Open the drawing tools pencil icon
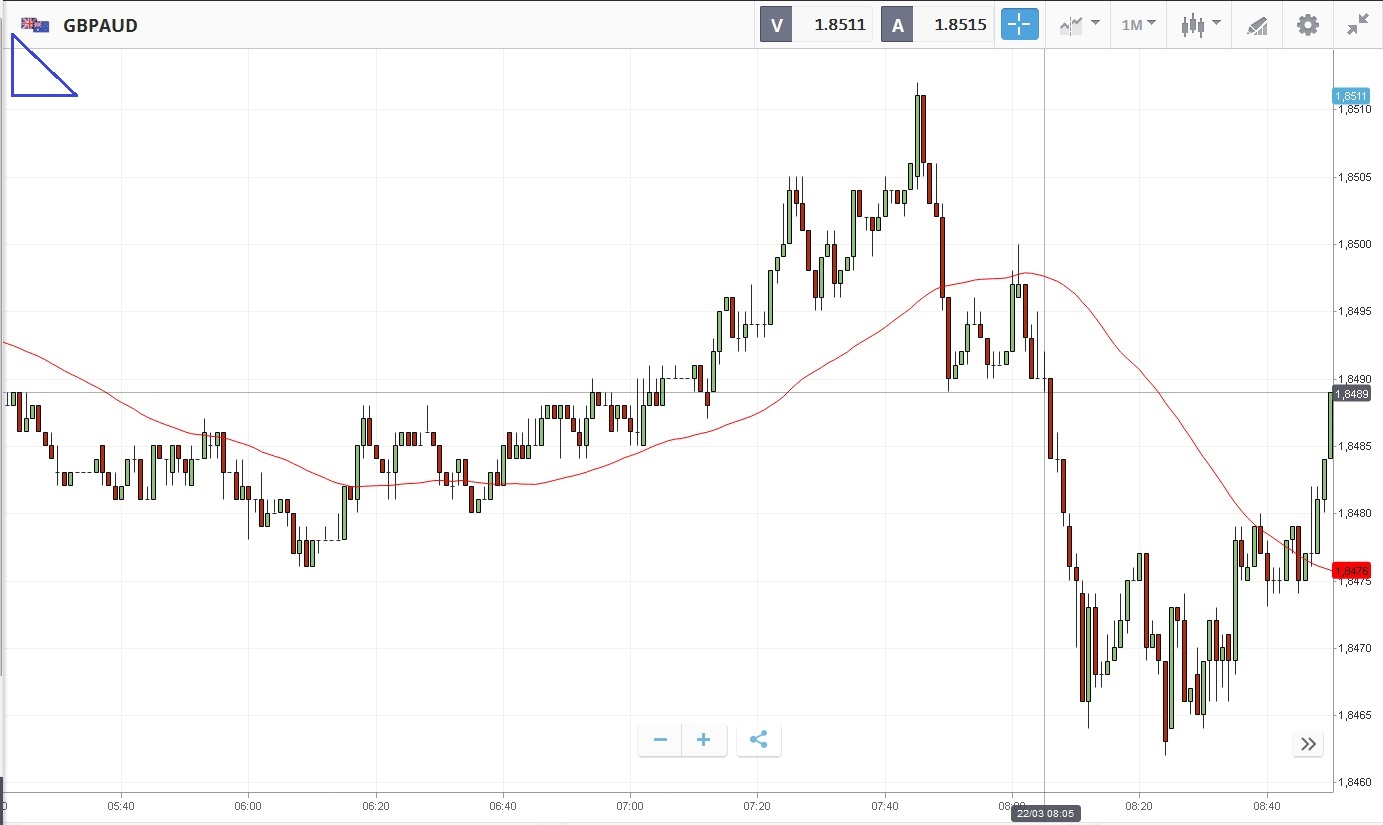Image resolution: width=1383 pixels, height=825 pixels. point(1257,25)
